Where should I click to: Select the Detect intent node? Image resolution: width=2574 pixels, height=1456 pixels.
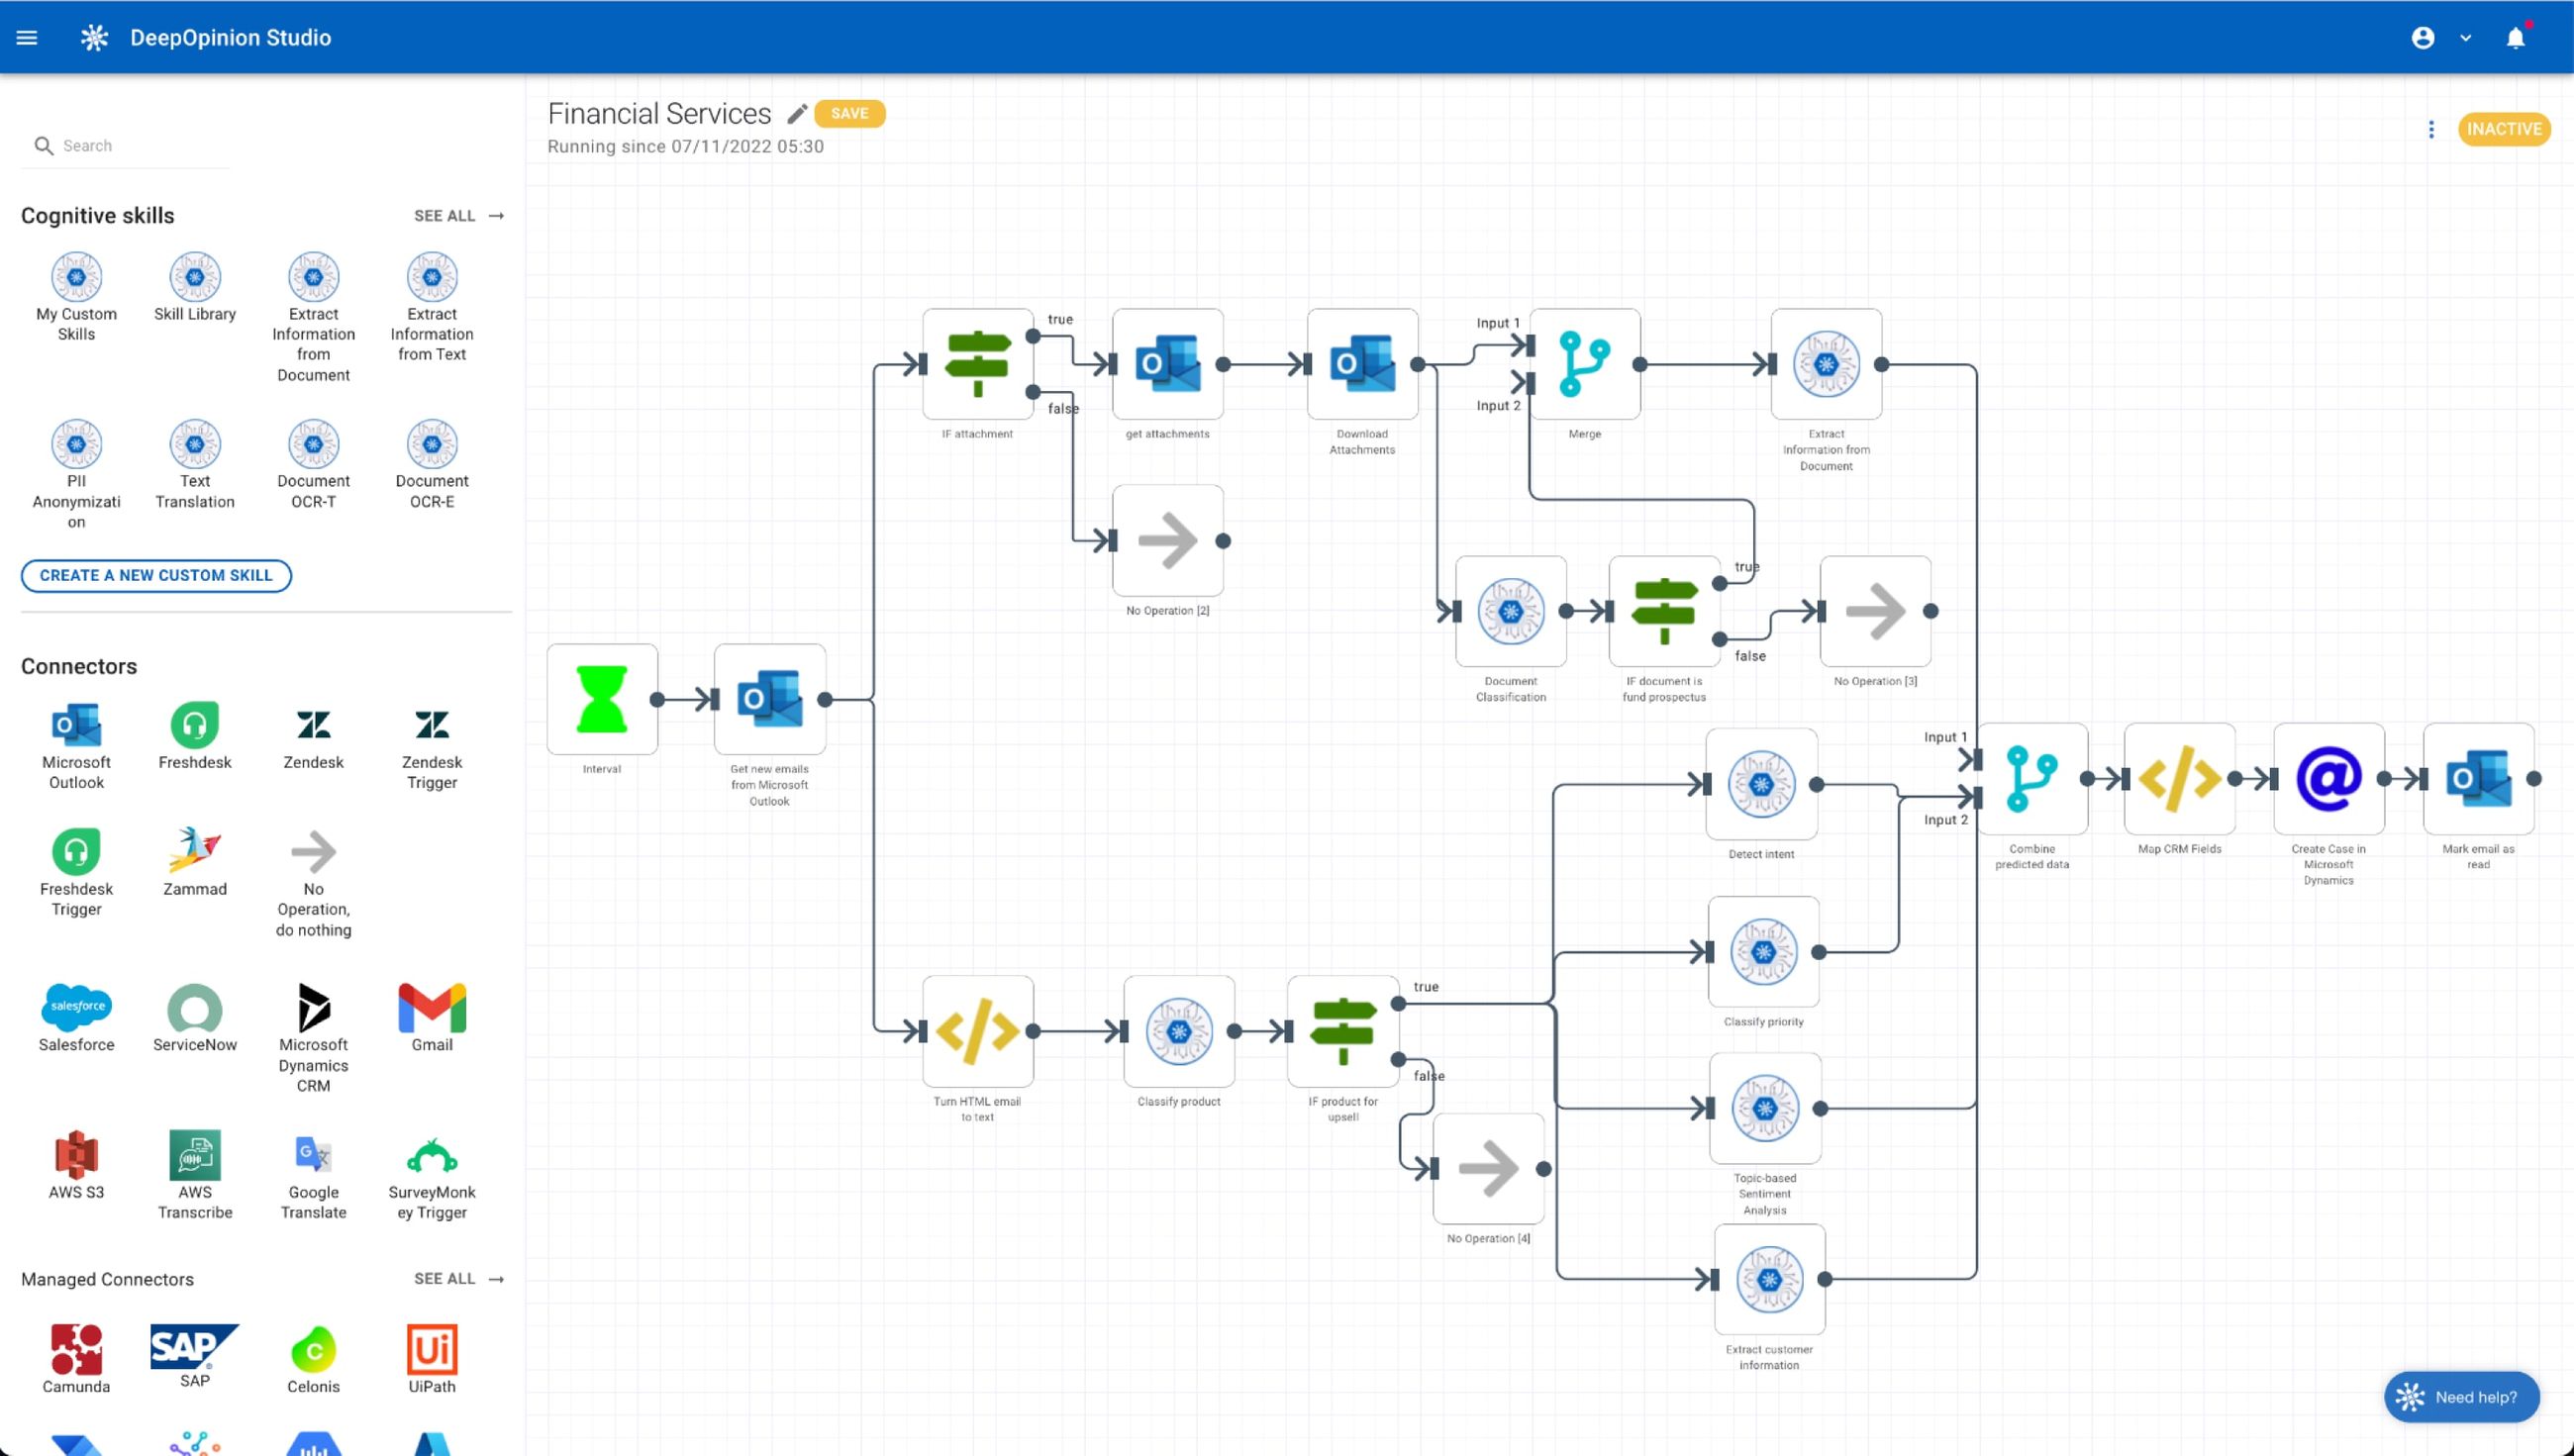point(1761,784)
